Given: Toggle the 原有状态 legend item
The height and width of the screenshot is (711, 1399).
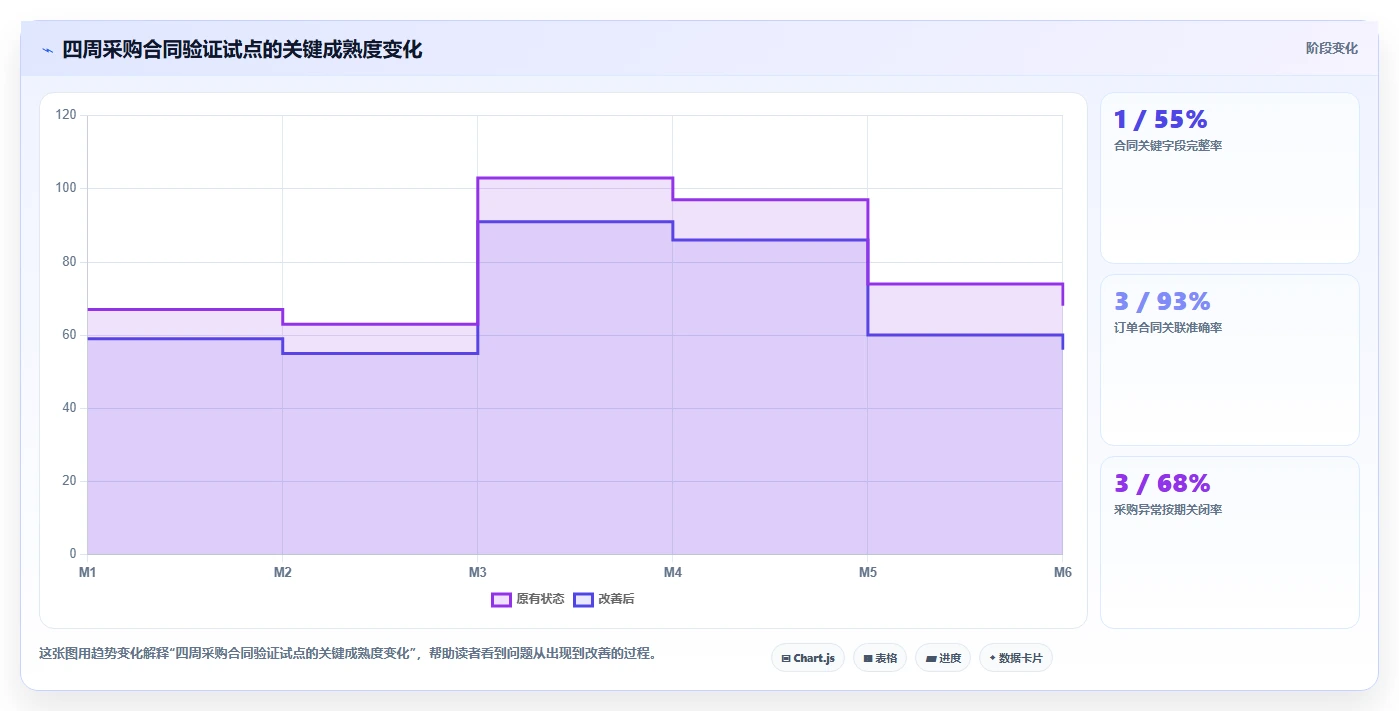Looking at the screenshot, I should (x=528, y=599).
